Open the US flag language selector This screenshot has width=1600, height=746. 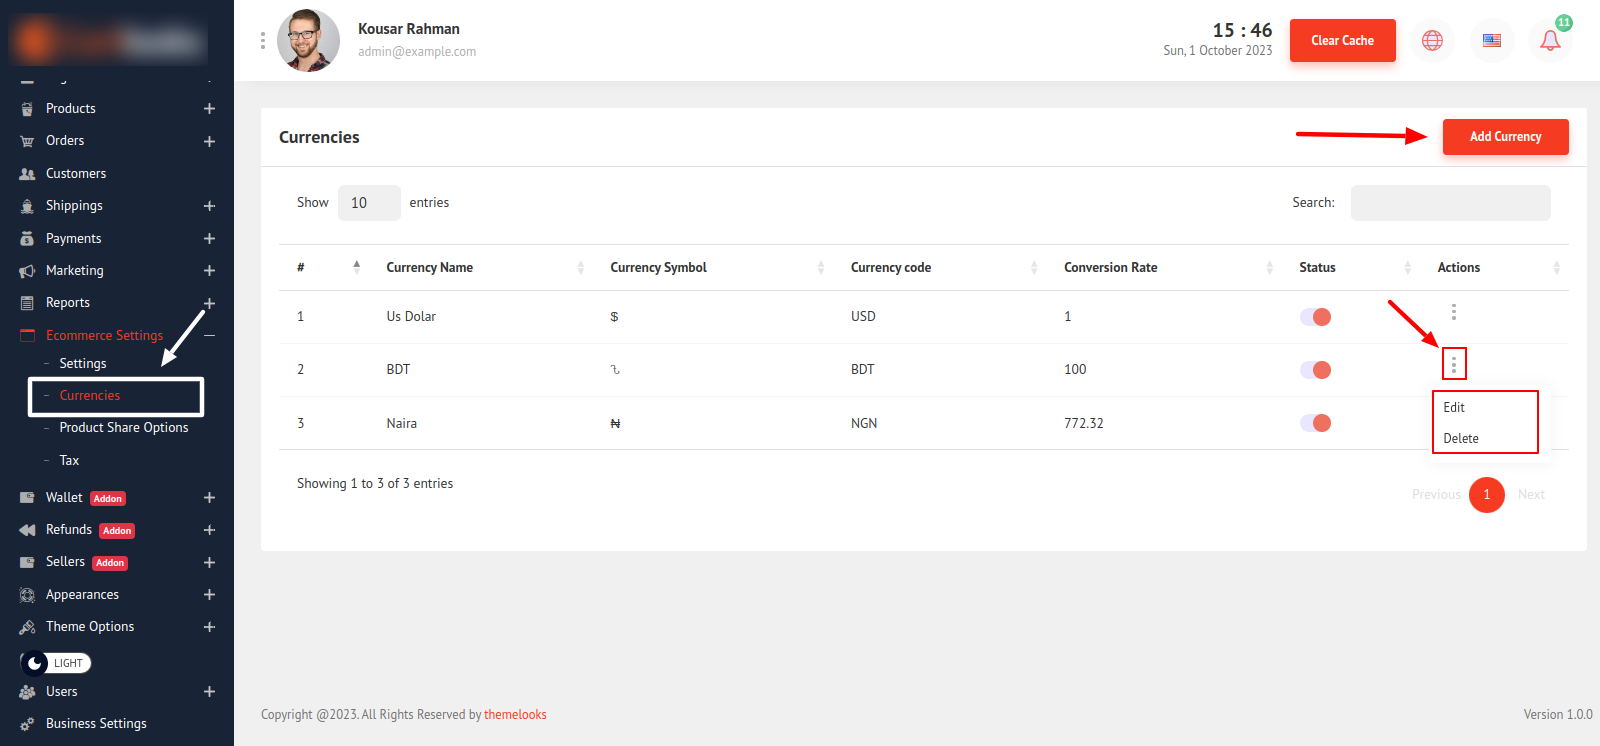coord(1491,41)
